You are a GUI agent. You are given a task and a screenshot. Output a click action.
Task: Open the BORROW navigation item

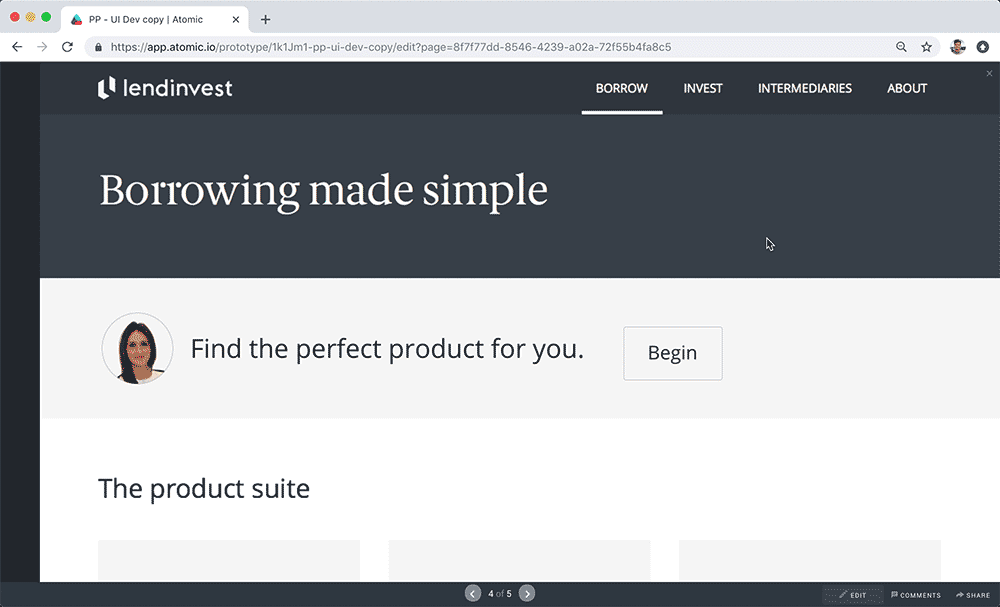click(x=622, y=89)
